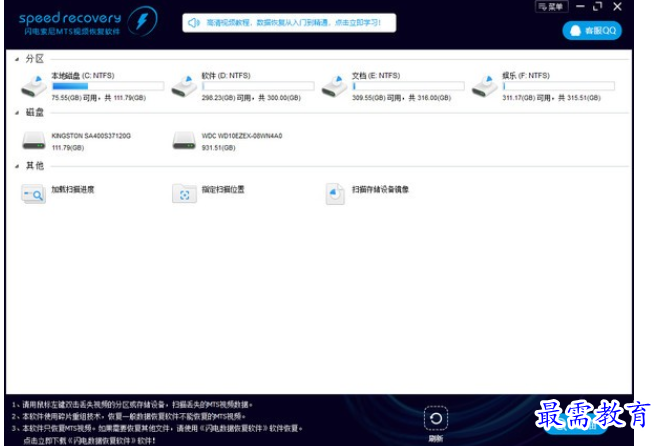The image size is (659, 446).
Task: Click the 软件 (D: NTFS) label
Action: pos(226,76)
